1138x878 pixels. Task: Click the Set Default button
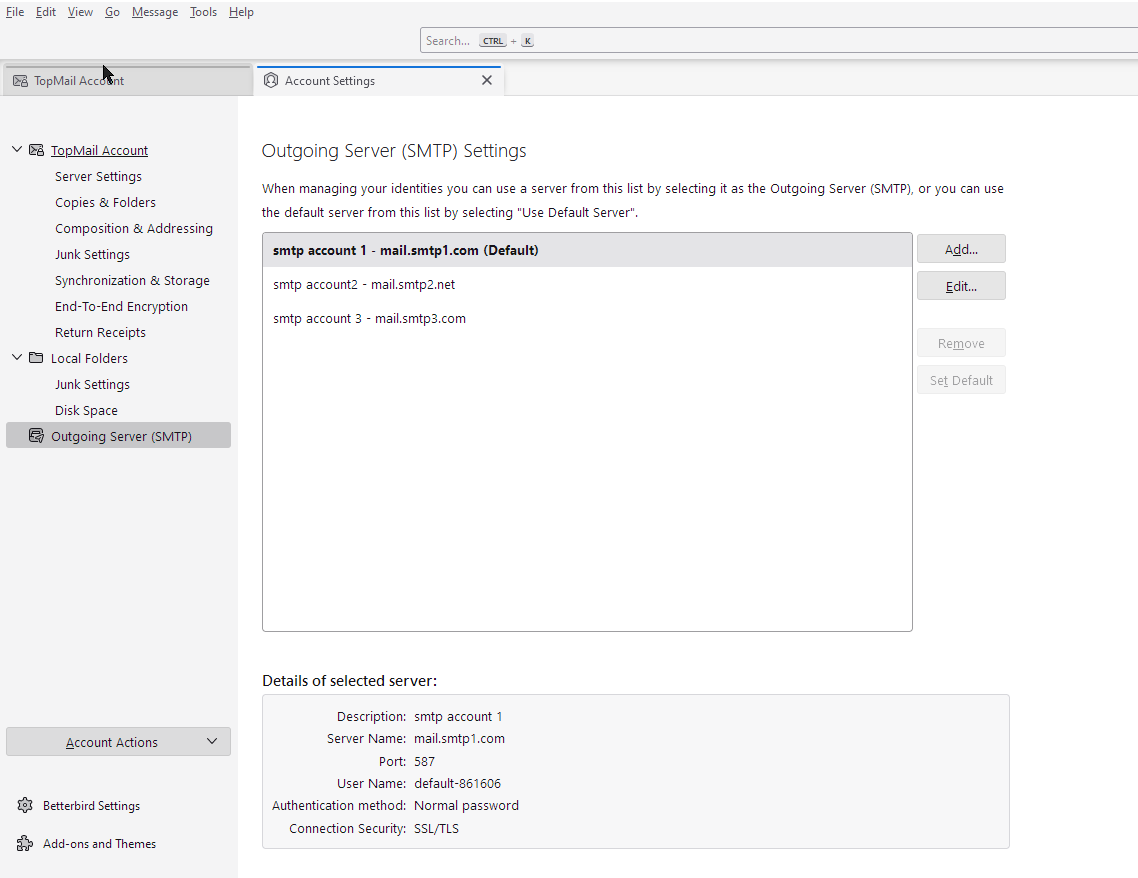pos(961,380)
